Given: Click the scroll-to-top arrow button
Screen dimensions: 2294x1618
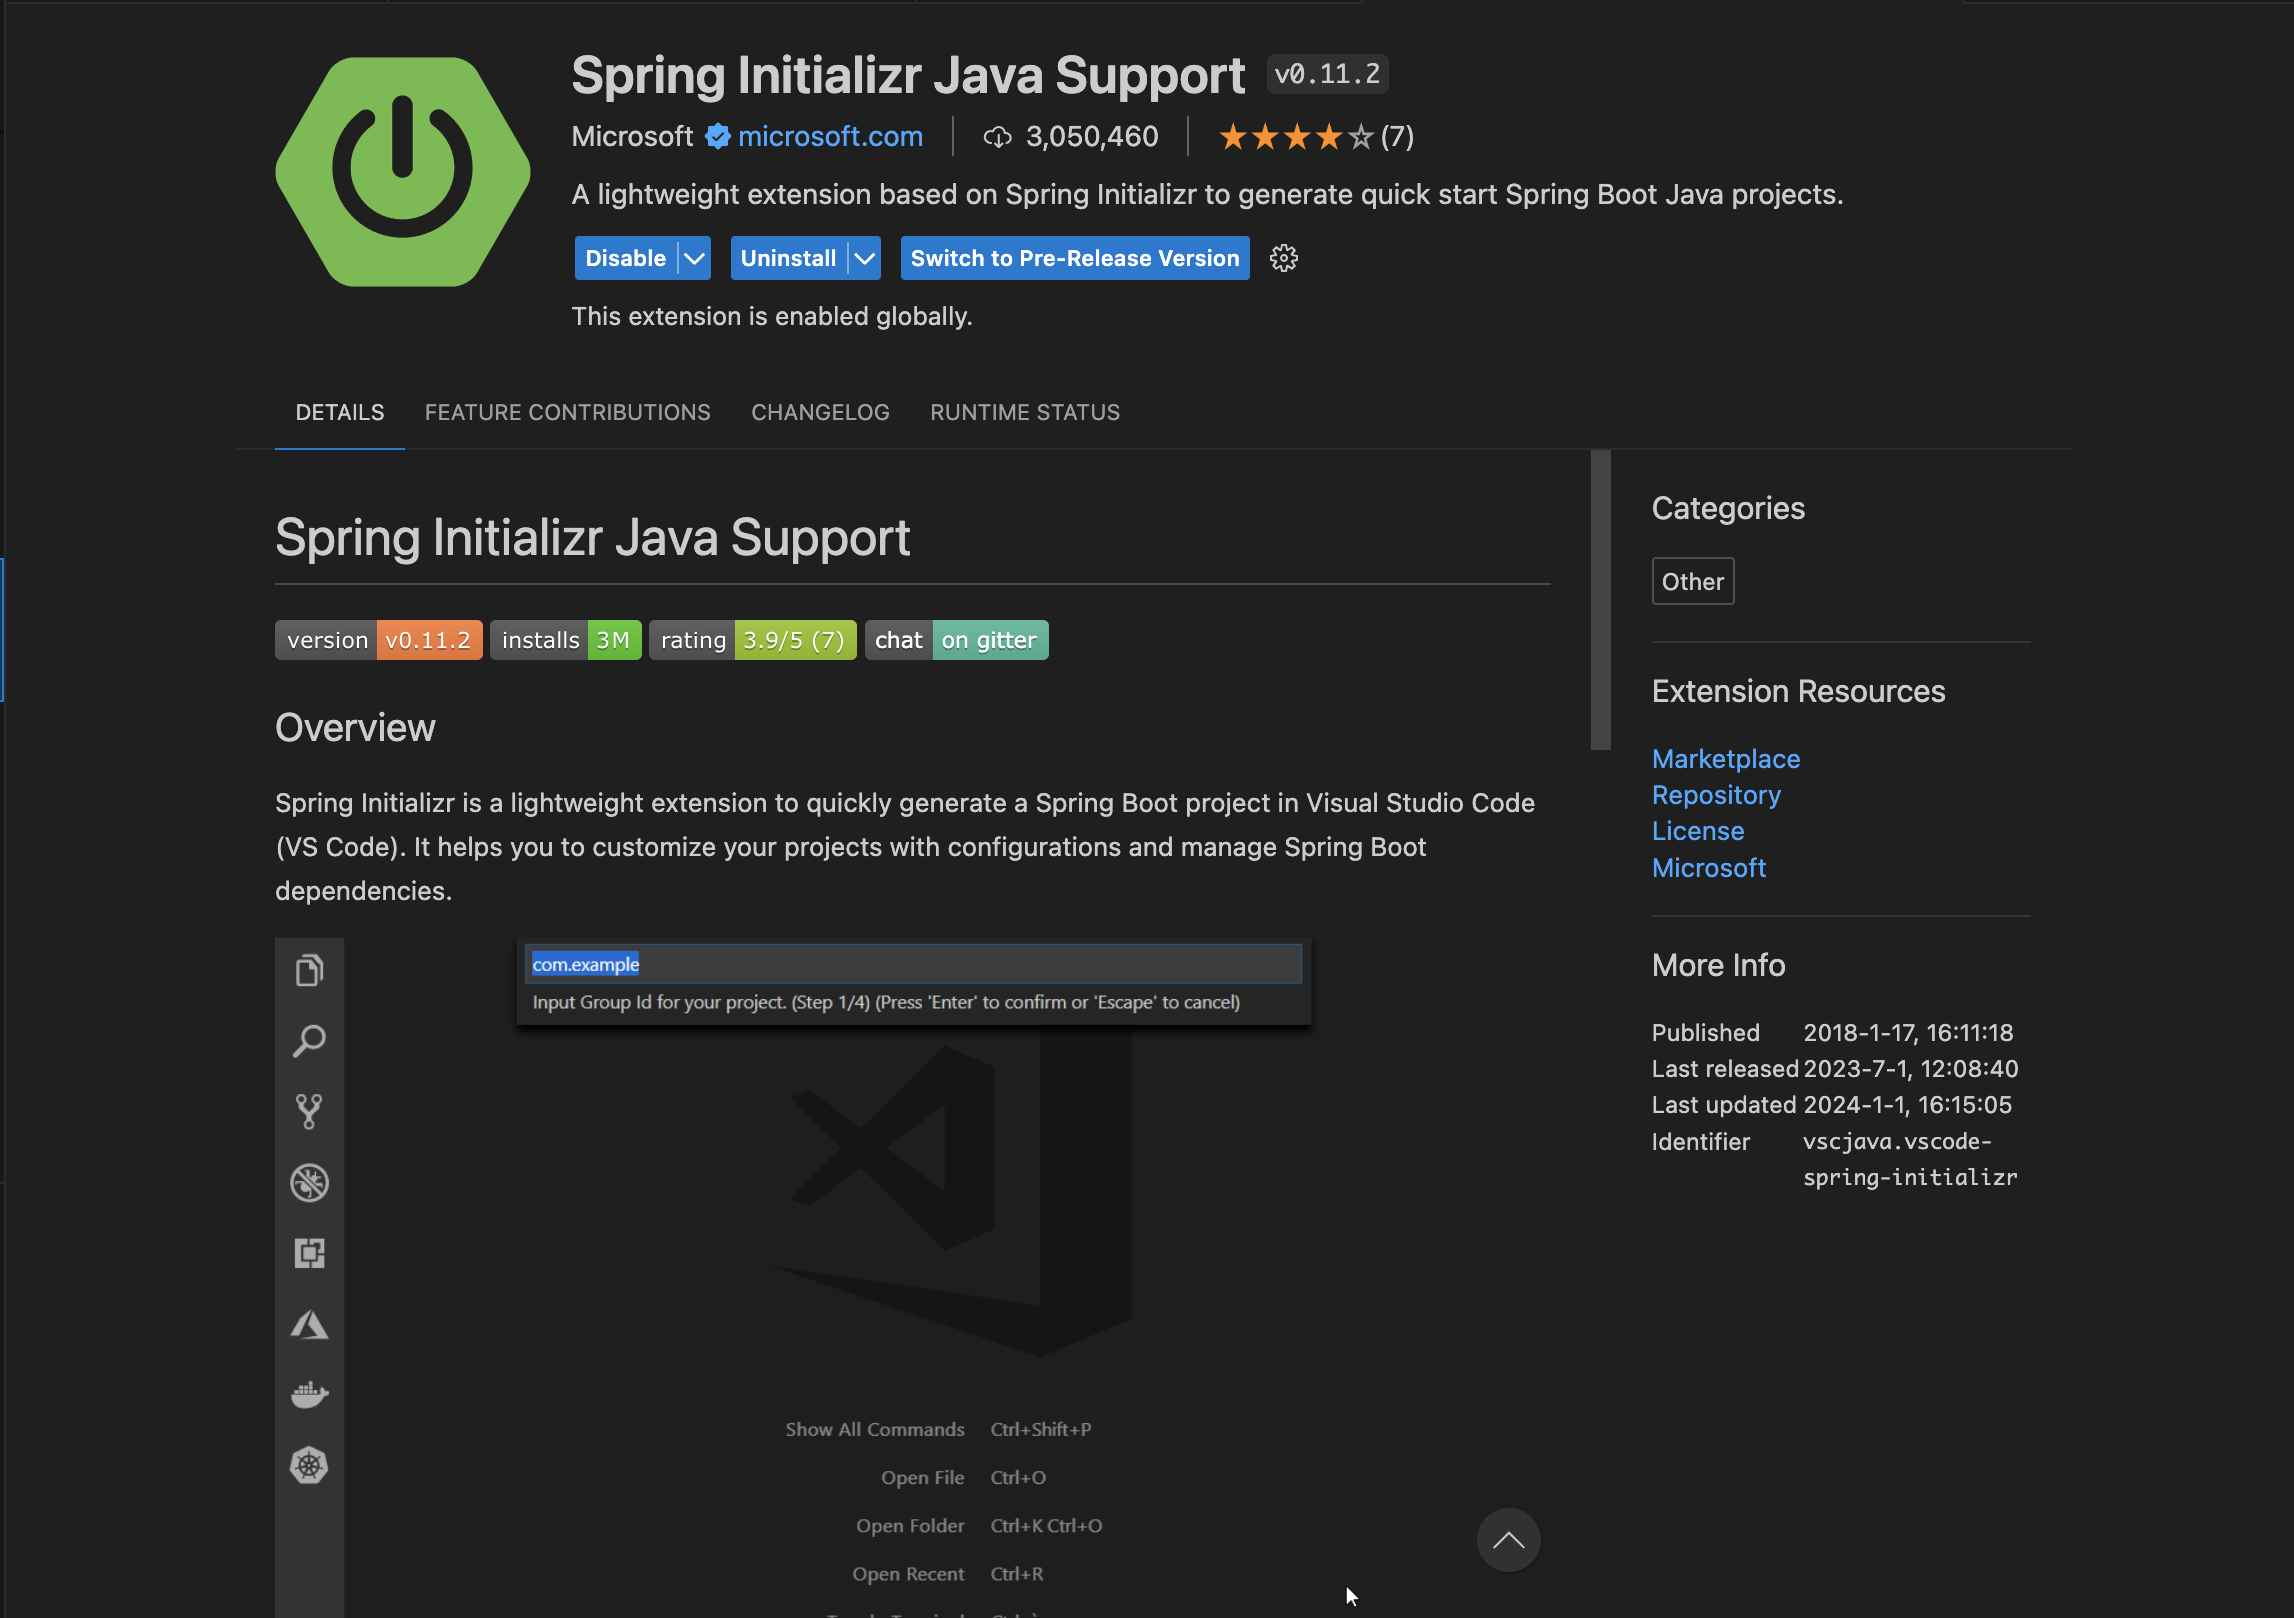Looking at the screenshot, I should (1508, 1540).
